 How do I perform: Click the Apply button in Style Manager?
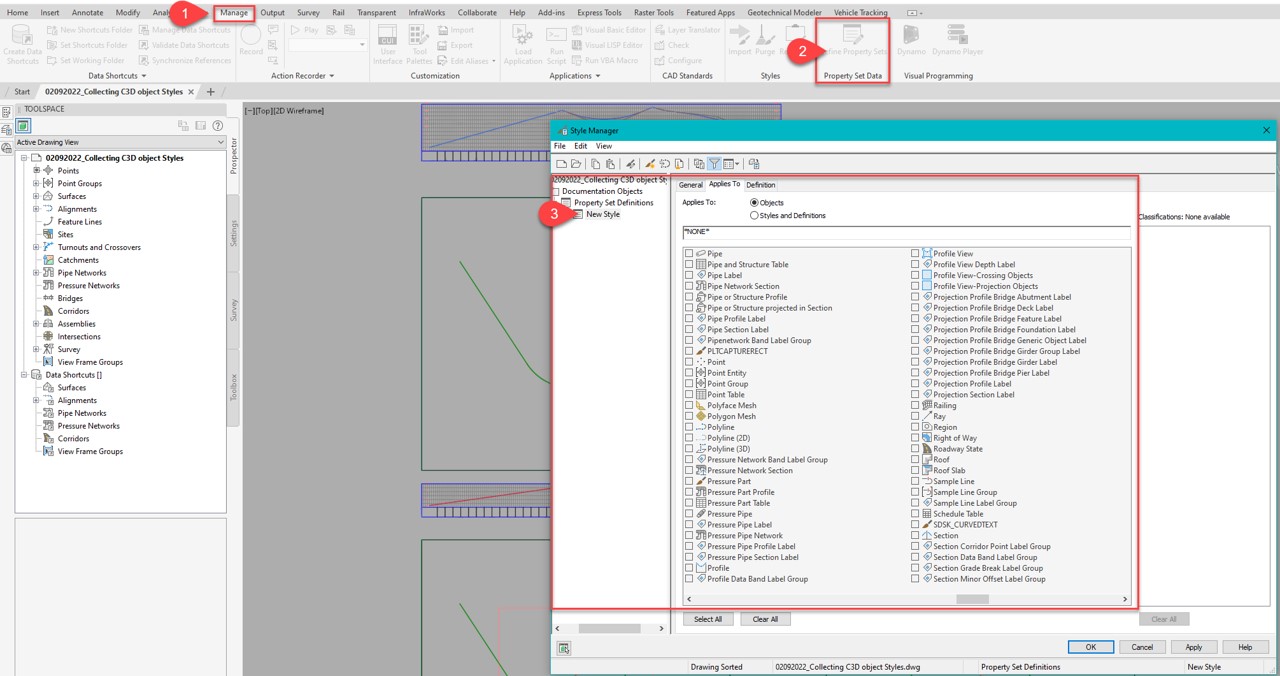click(x=1194, y=647)
